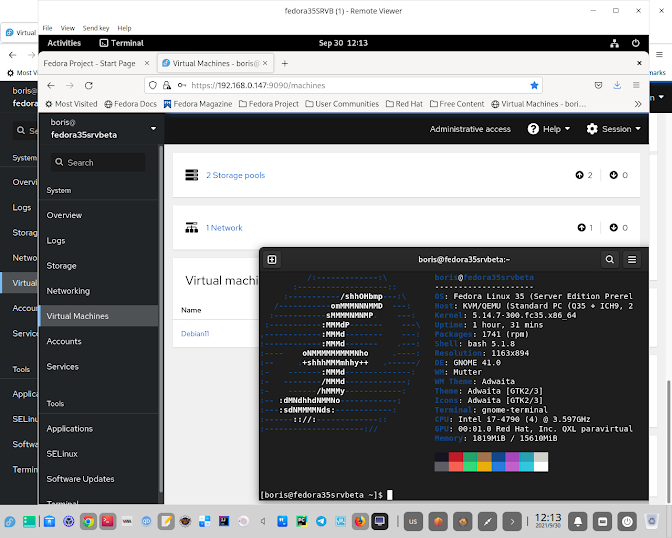Open Software Updates in Cockpit sidebar
672x538 pixels.
99,479
